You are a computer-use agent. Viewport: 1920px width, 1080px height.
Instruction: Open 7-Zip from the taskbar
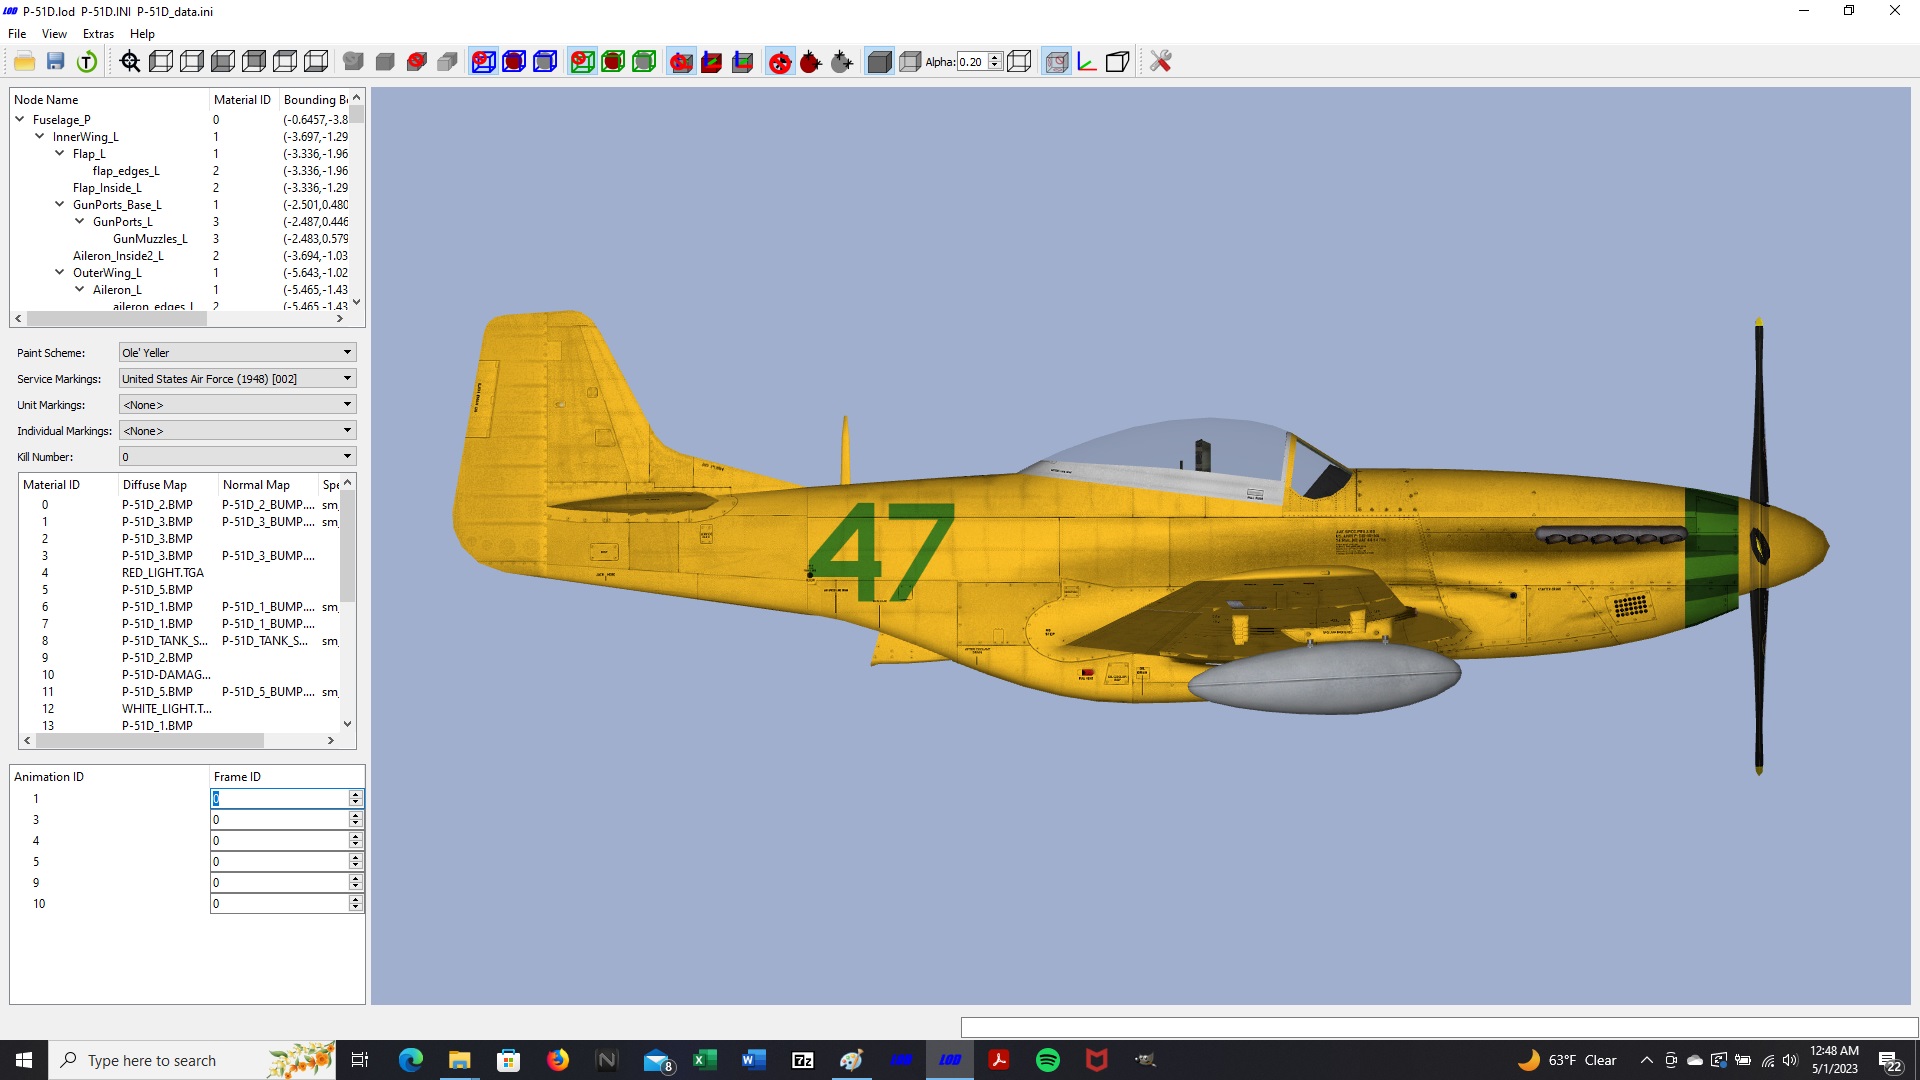coord(802,1060)
